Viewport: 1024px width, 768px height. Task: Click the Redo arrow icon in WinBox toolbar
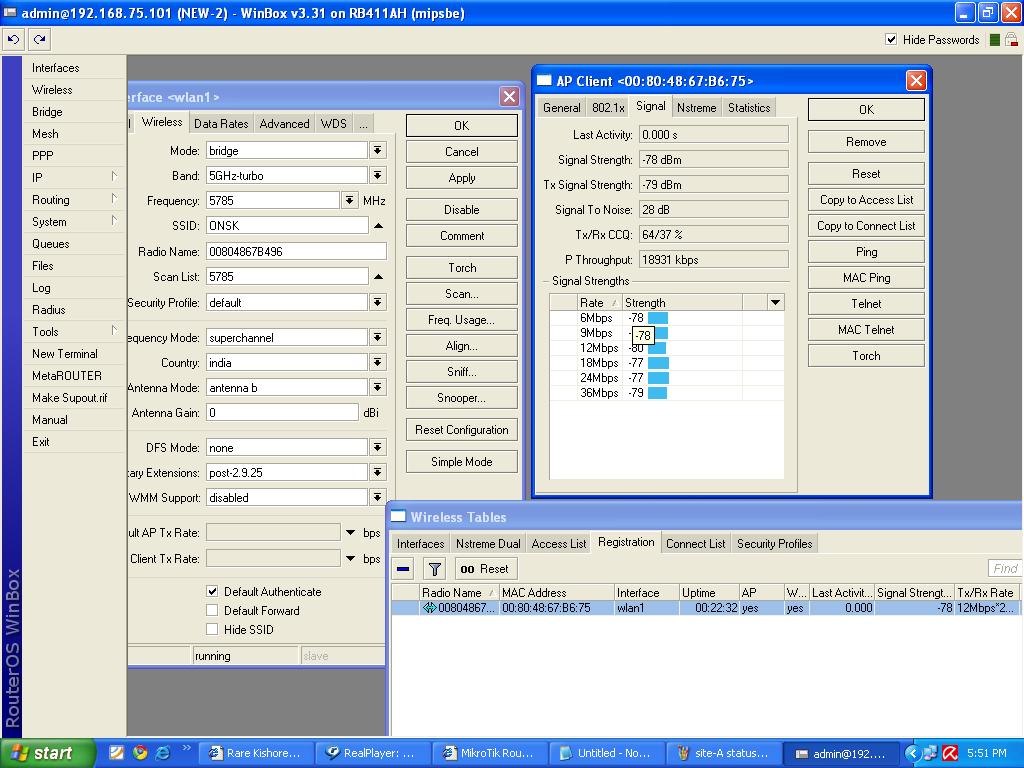(38, 39)
